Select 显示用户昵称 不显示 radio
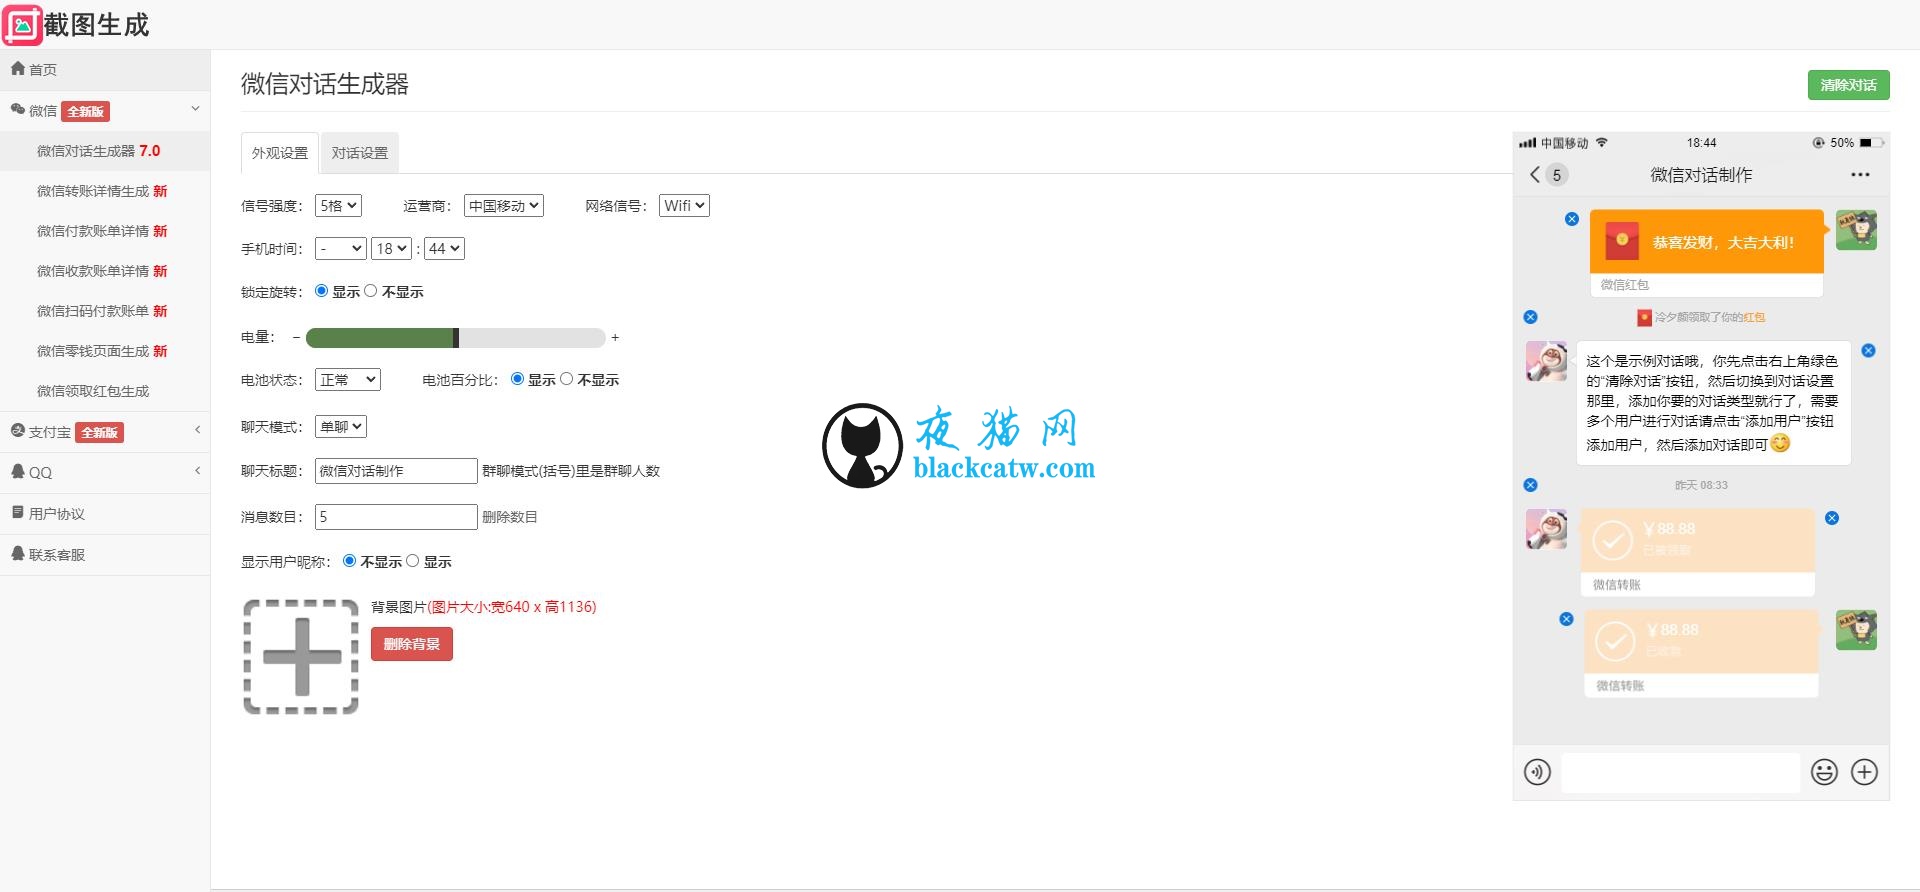The height and width of the screenshot is (892, 1920). pos(349,561)
